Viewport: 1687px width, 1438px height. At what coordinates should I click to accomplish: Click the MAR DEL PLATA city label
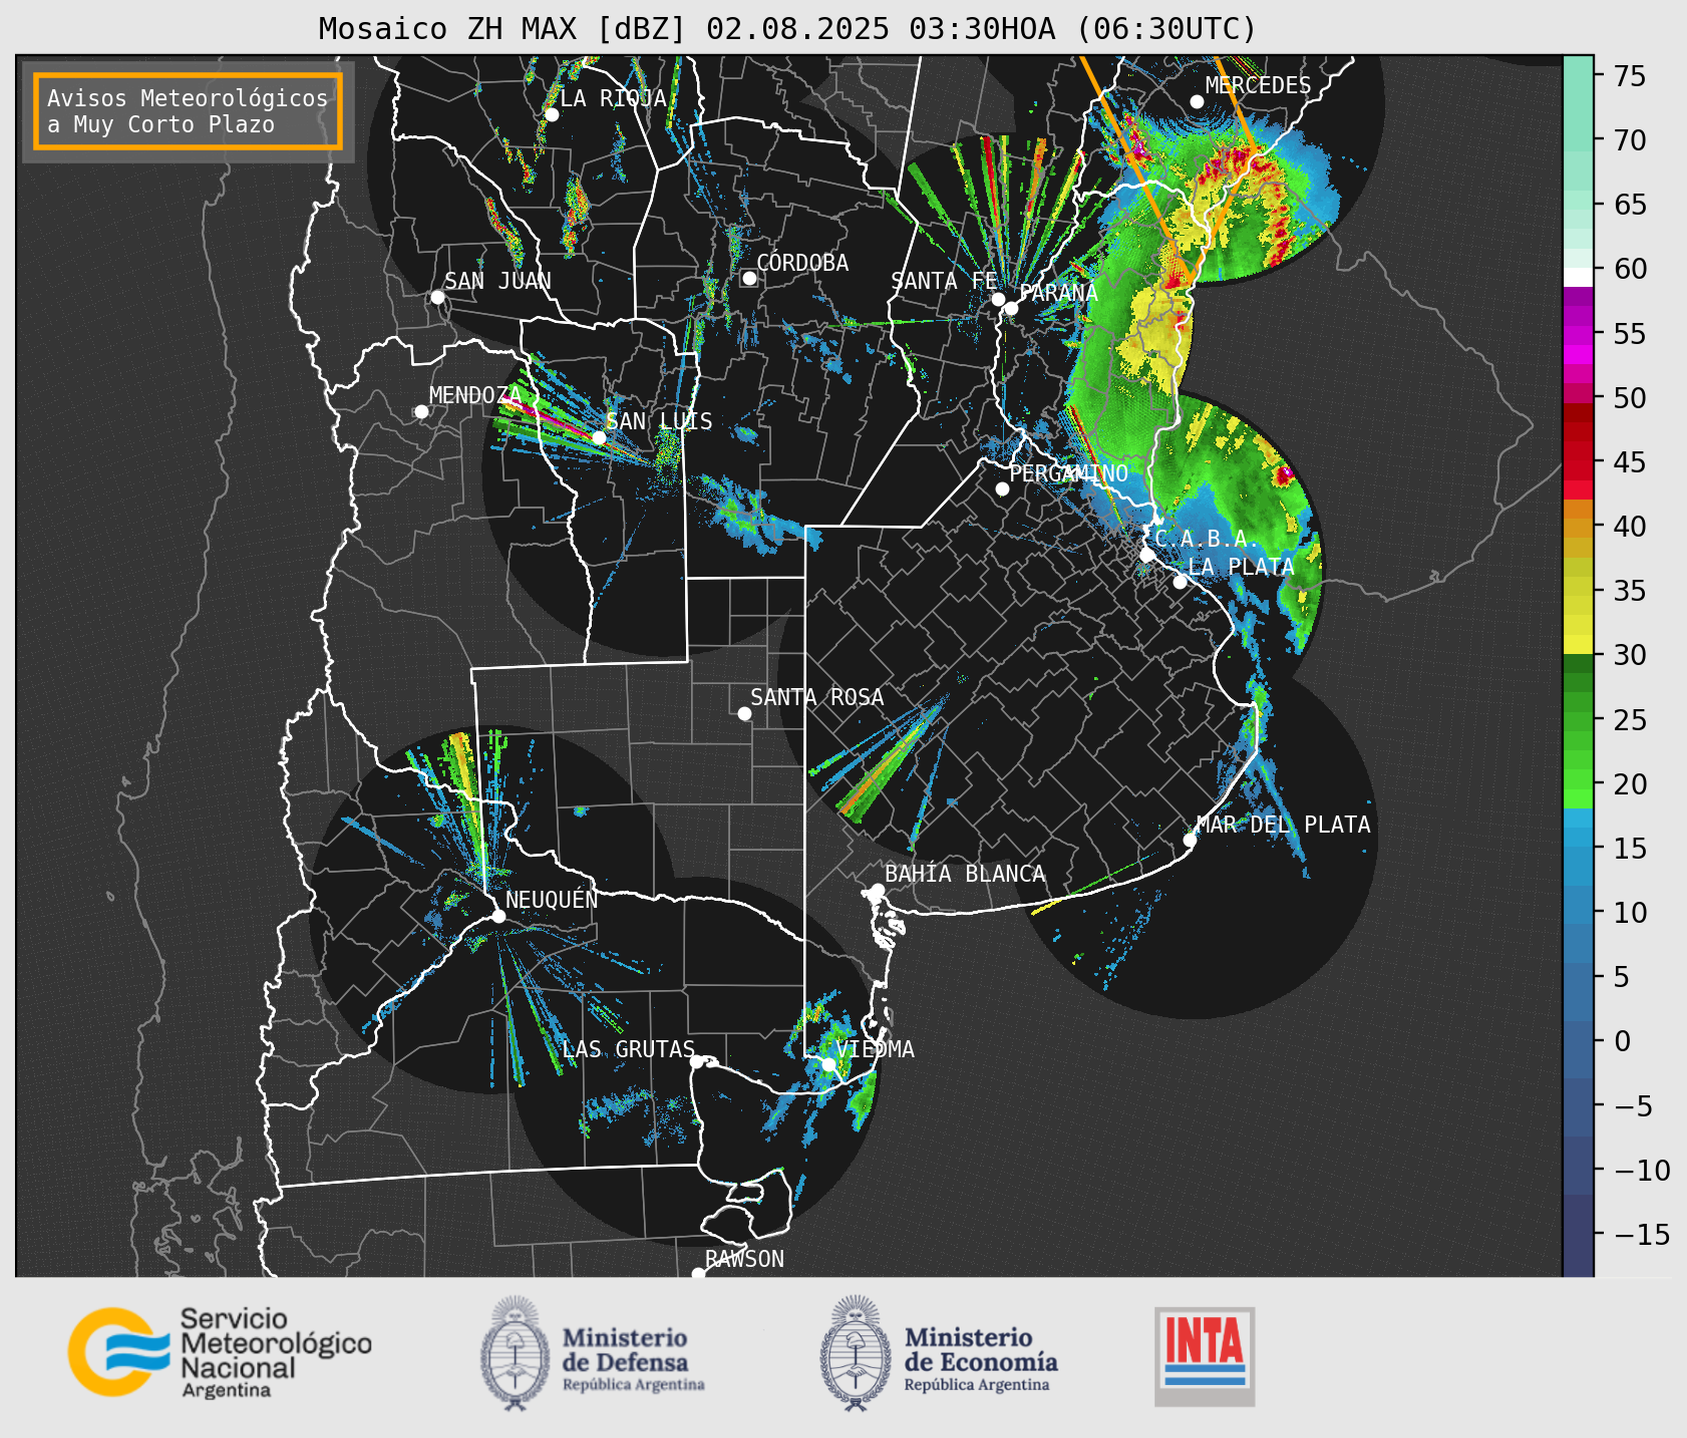point(1283,825)
